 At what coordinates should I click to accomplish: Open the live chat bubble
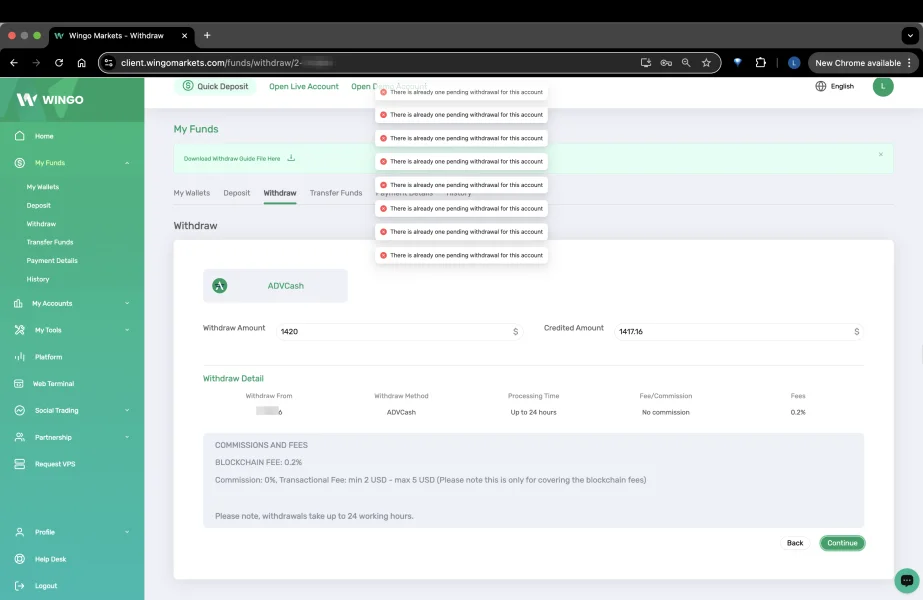pyautogui.click(x=907, y=581)
